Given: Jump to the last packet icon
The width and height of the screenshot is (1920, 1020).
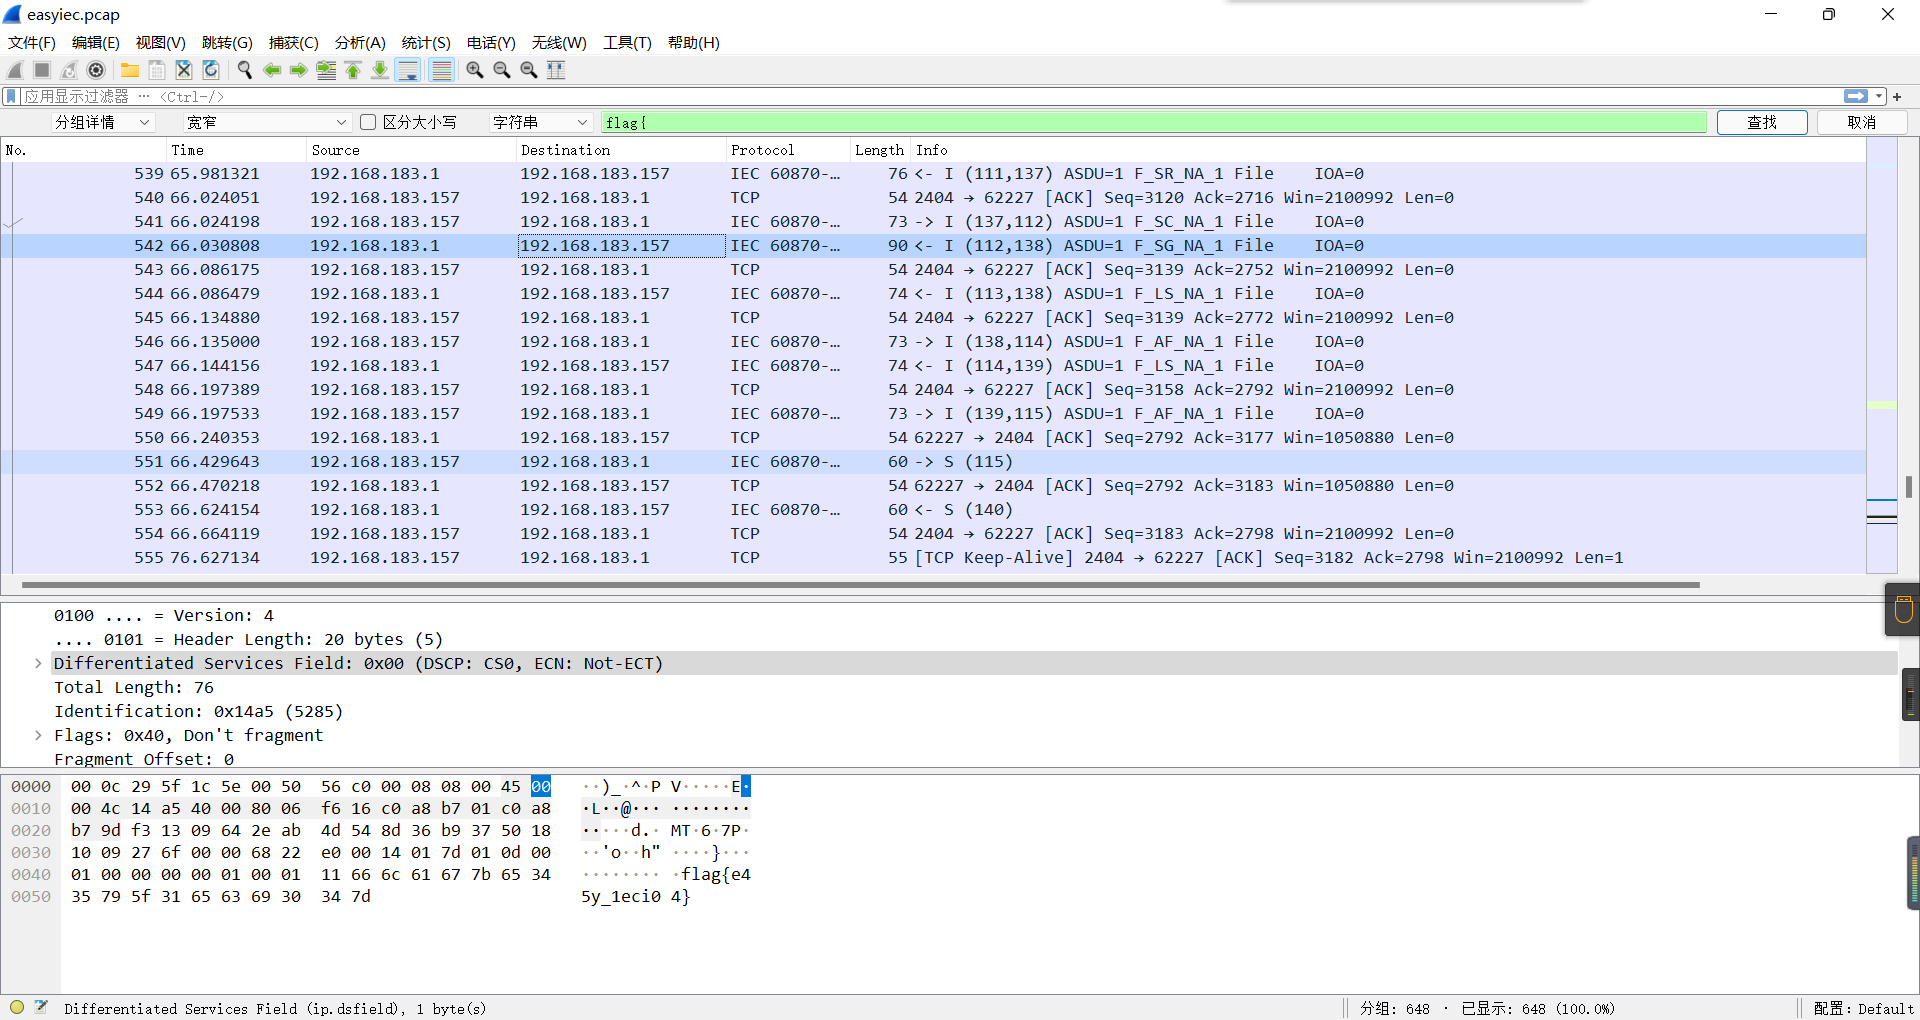Looking at the screenshot, I should (x=380, y=70).
